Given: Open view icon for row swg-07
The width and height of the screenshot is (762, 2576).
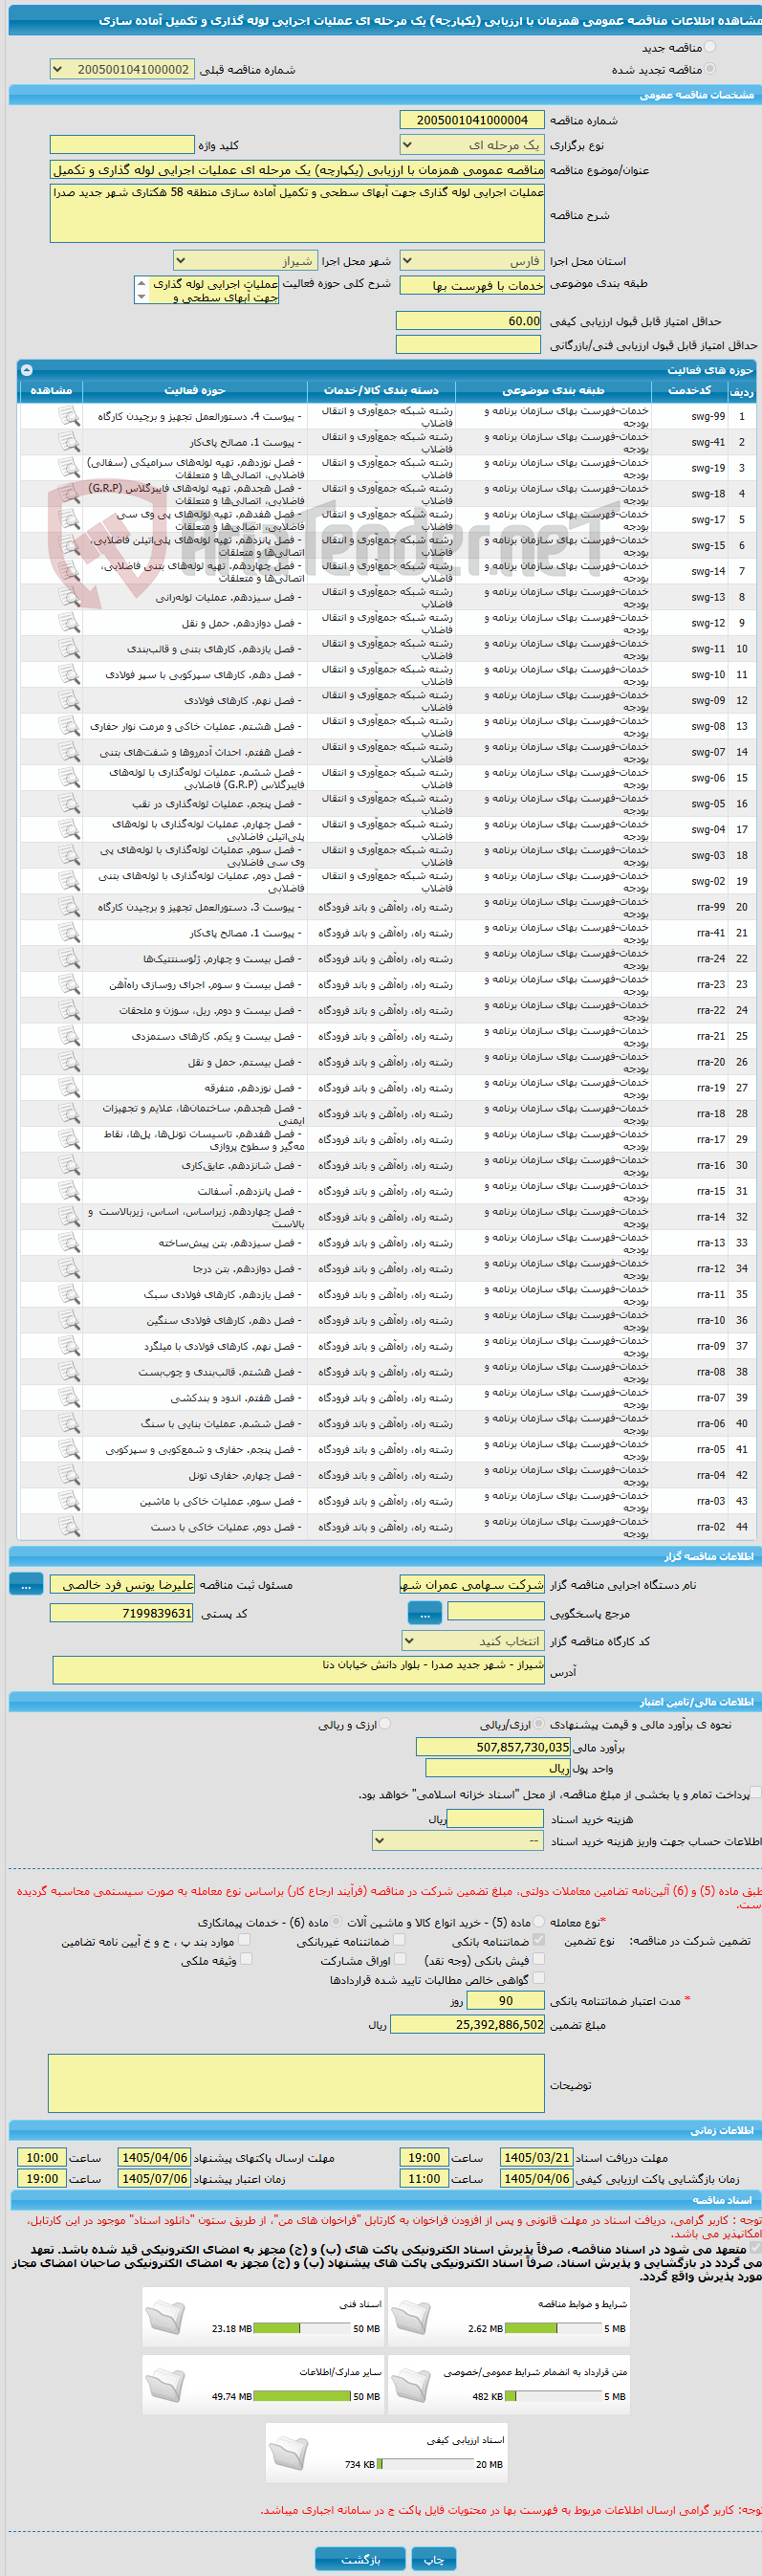Looking at the screenshot, I should (68, 752).
